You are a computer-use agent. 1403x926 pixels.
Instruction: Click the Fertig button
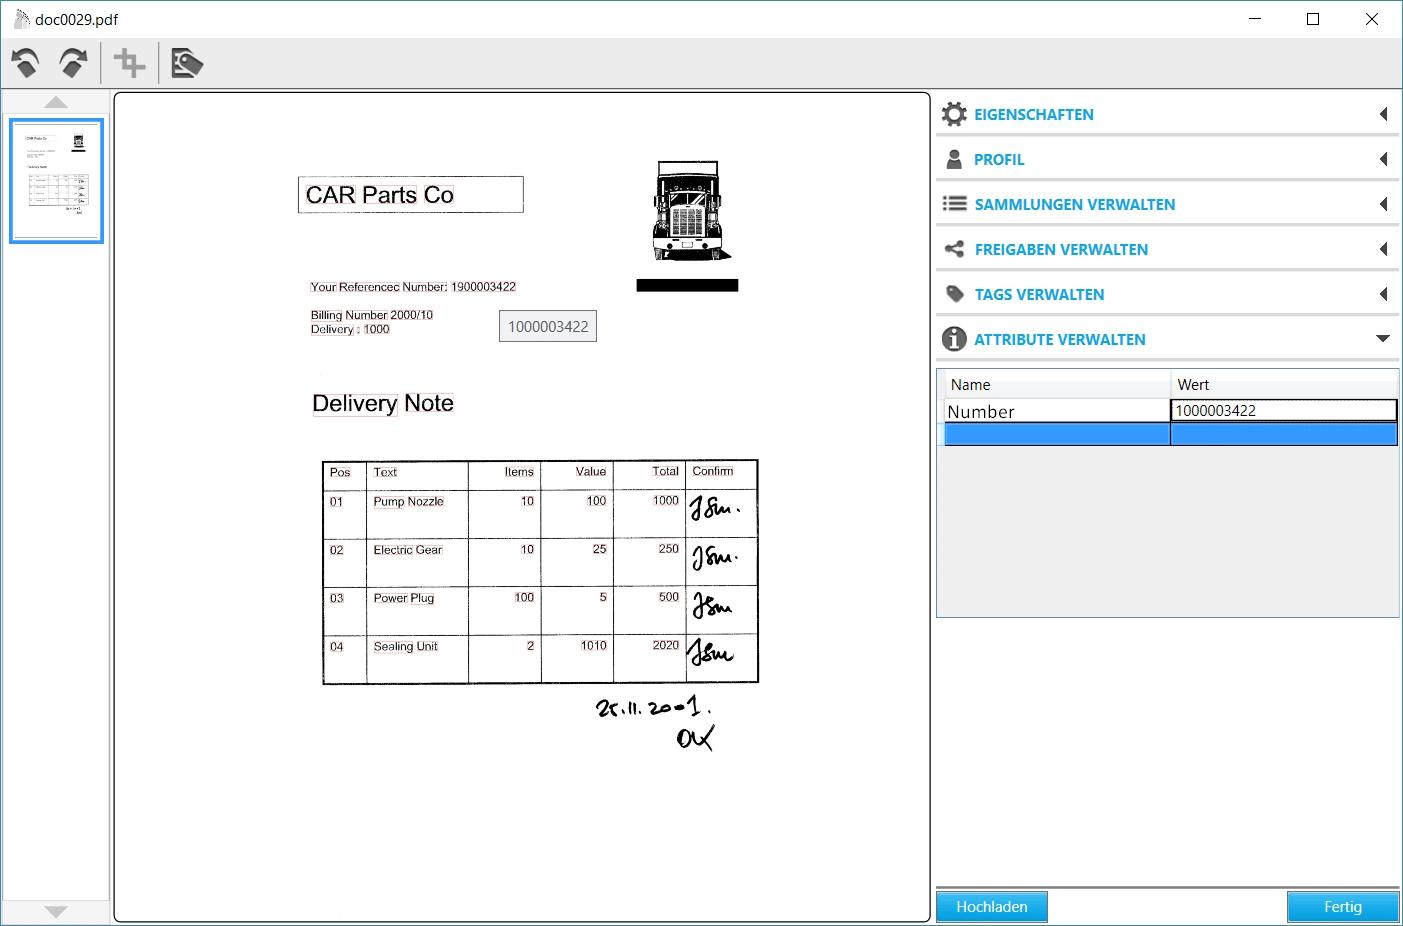pyautogui.click(x=1342, y=907)
